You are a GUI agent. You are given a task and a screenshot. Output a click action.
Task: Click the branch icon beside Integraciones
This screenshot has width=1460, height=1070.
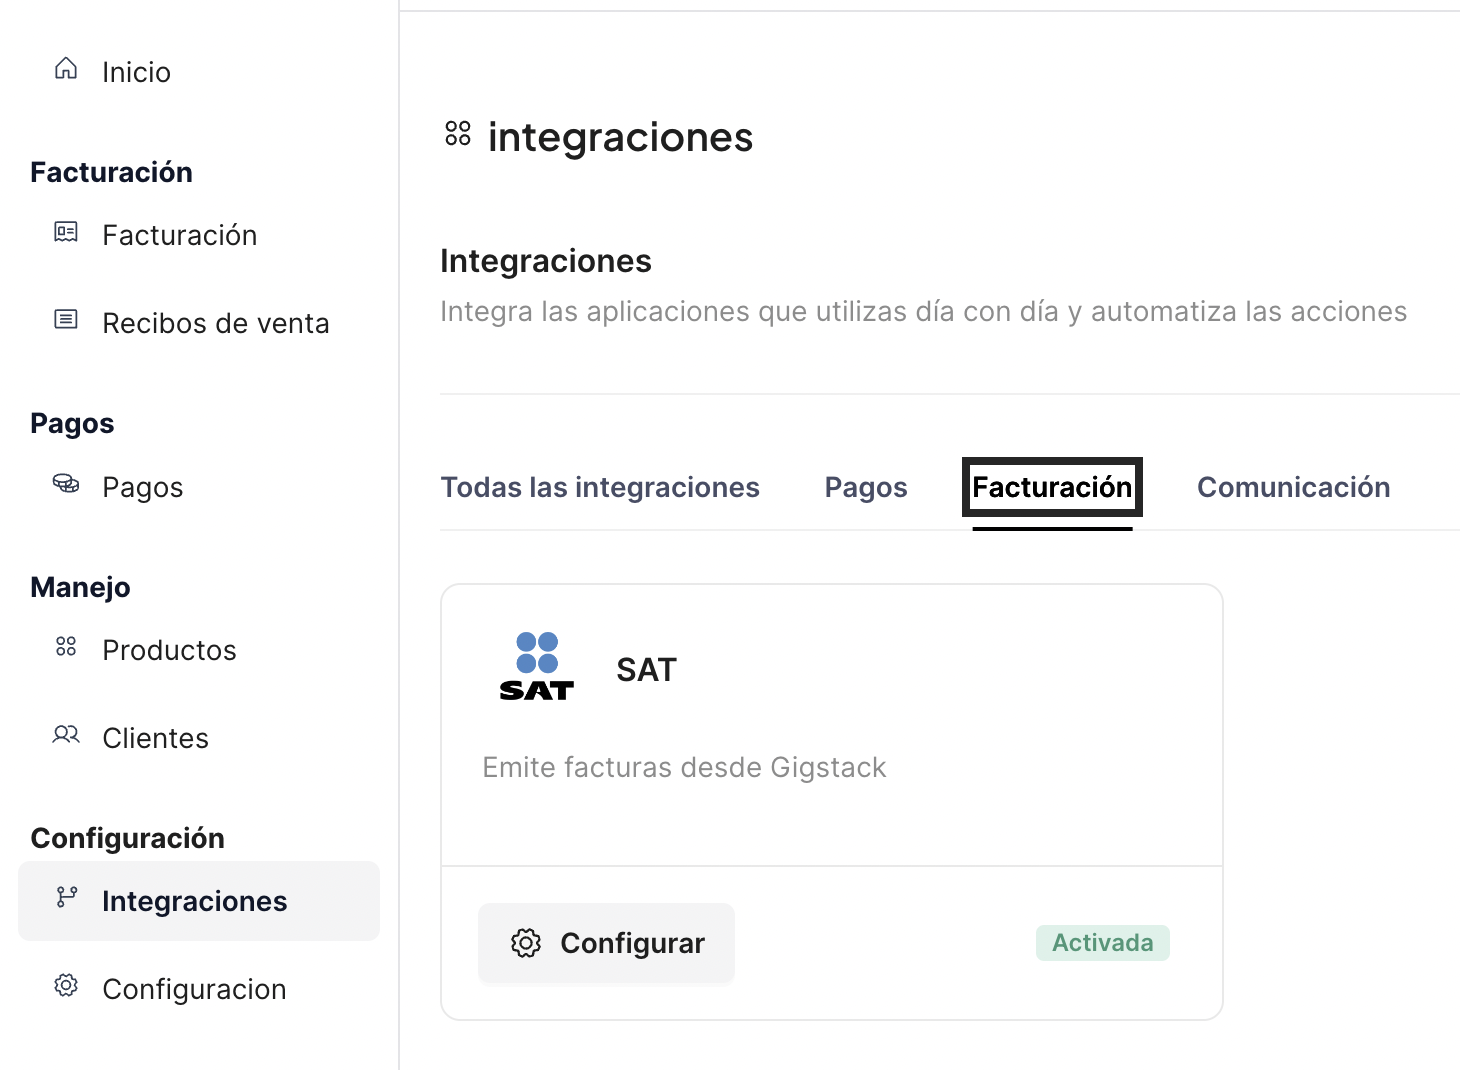tap(66, 897)
